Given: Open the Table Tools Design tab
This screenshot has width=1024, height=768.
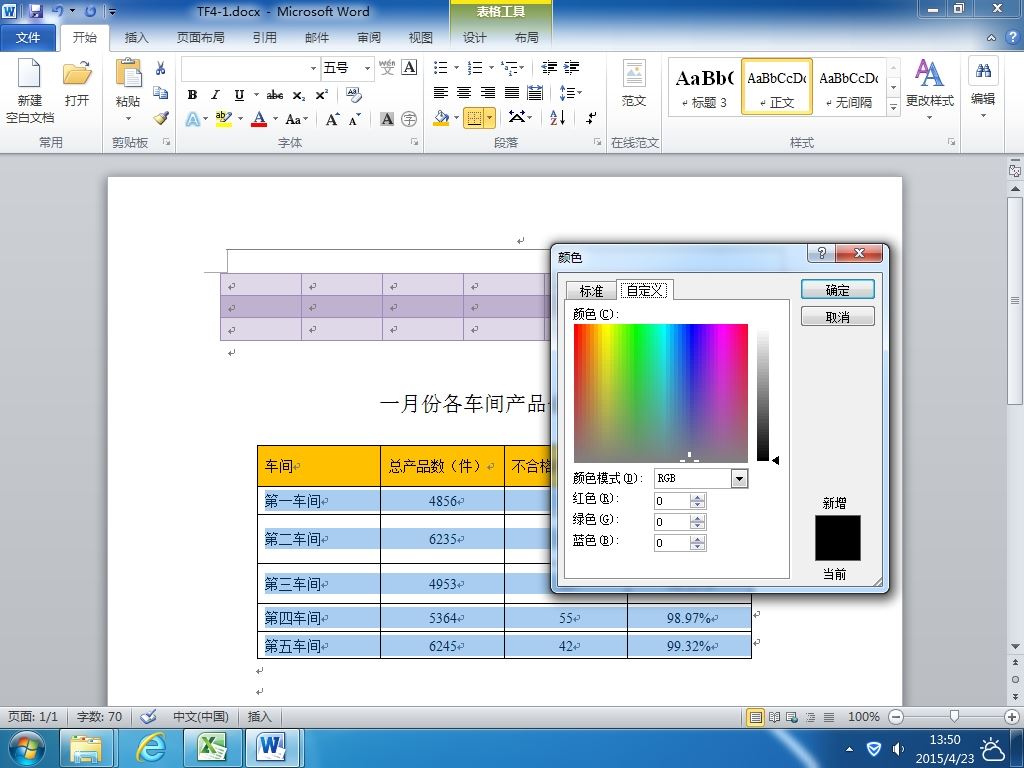Looking at the screenshot, I should click(x=475, y=38).
